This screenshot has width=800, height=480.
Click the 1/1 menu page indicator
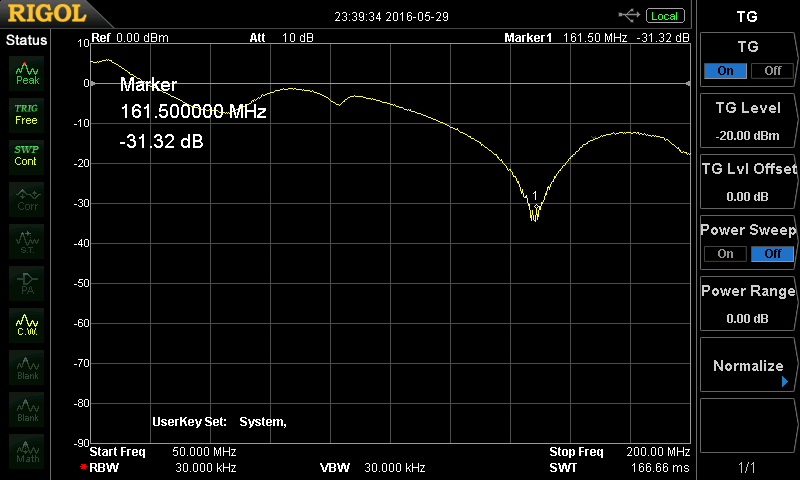[x=747, y=468]
